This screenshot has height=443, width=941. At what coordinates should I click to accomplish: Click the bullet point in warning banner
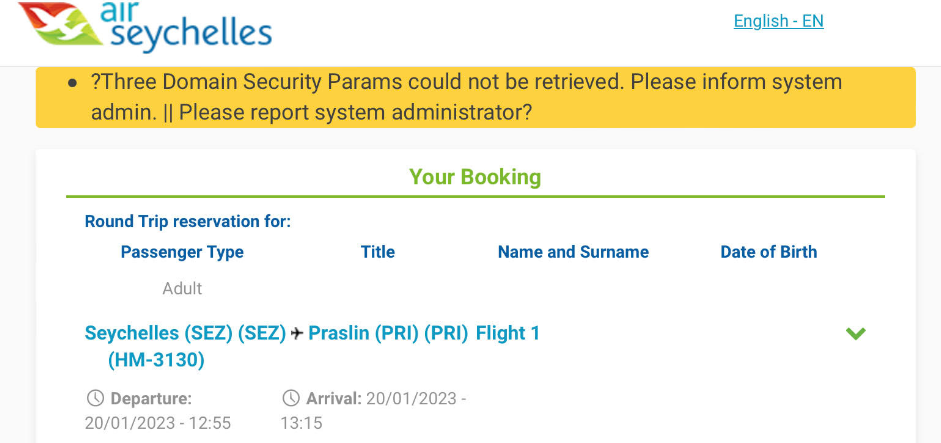(72, 83)
